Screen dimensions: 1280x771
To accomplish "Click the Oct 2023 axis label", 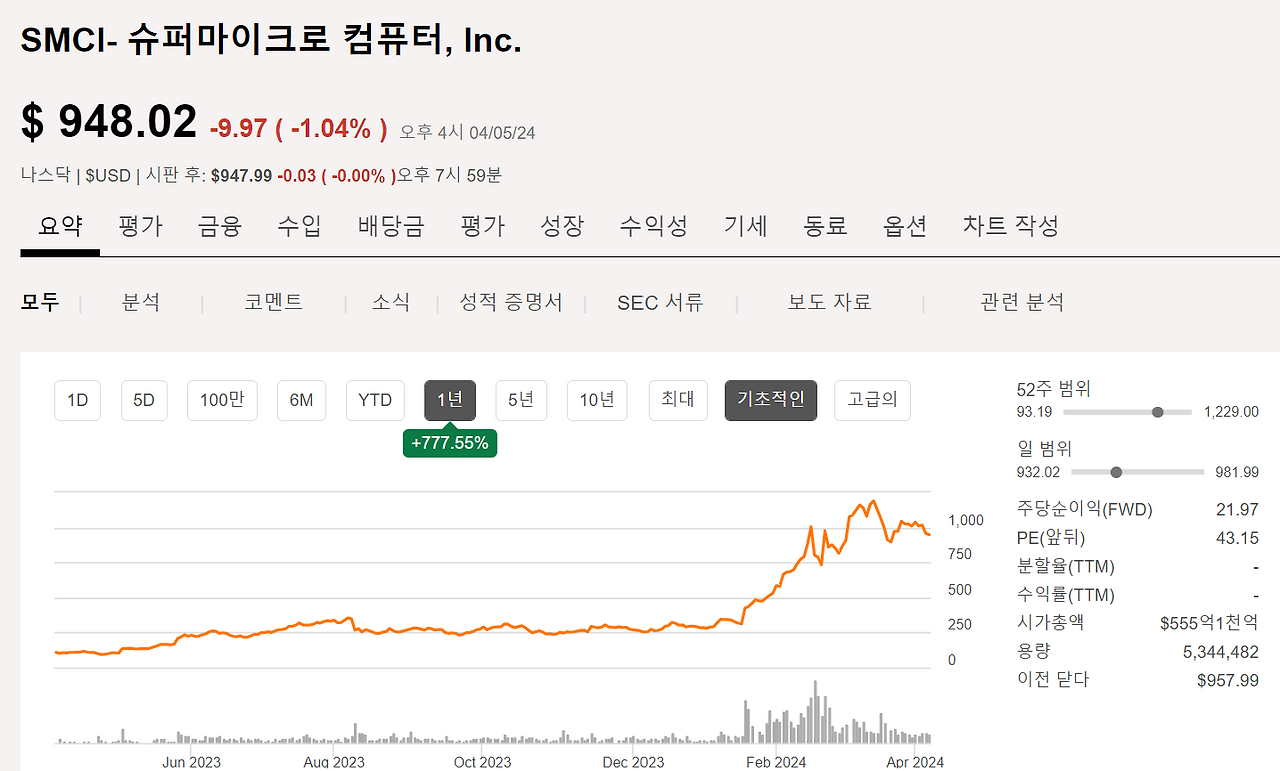I will pyautogui.click(x=482, y=762).
